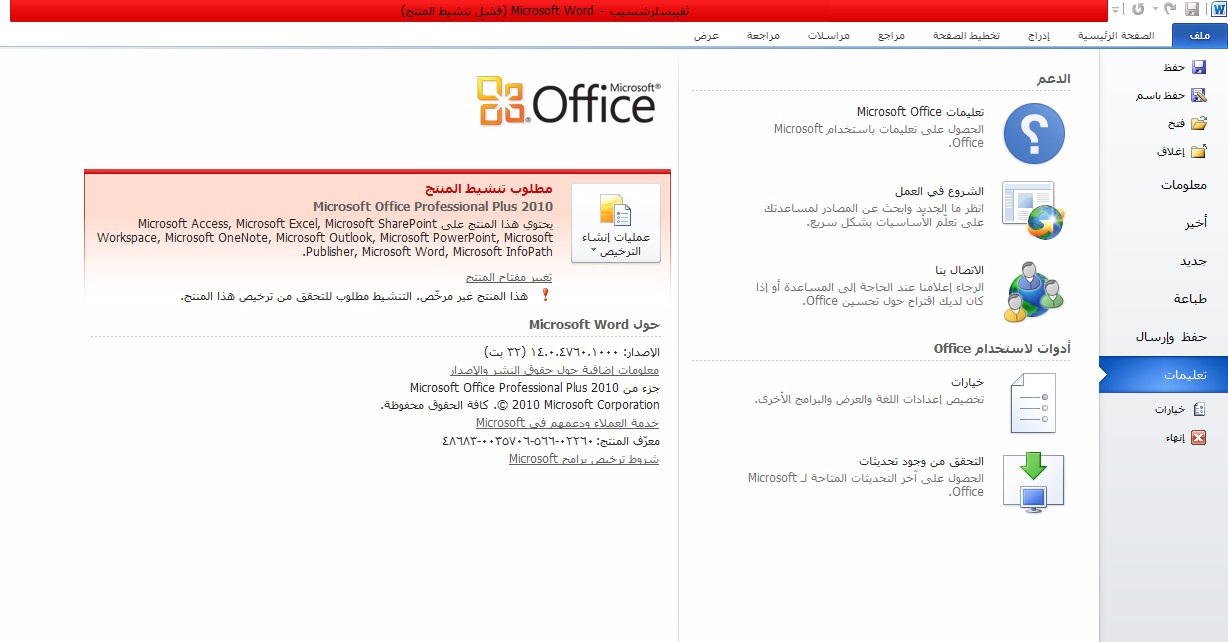Switch to the ملف (File) tab
Screen dimensions: 1228x642
[1199, 35]
